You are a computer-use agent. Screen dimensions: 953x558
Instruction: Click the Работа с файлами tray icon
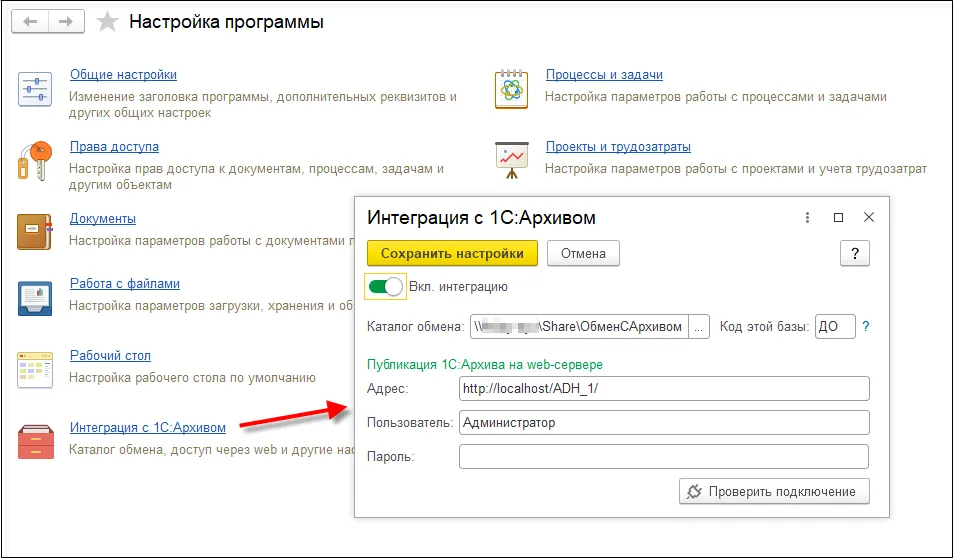(35, 298)
